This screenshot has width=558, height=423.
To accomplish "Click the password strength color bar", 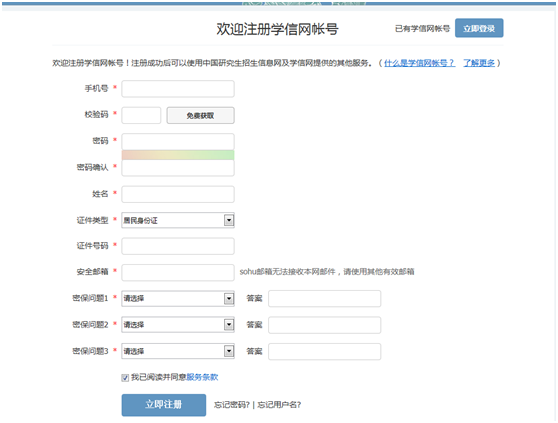I will pyautogui.click(x=178, y=155).
